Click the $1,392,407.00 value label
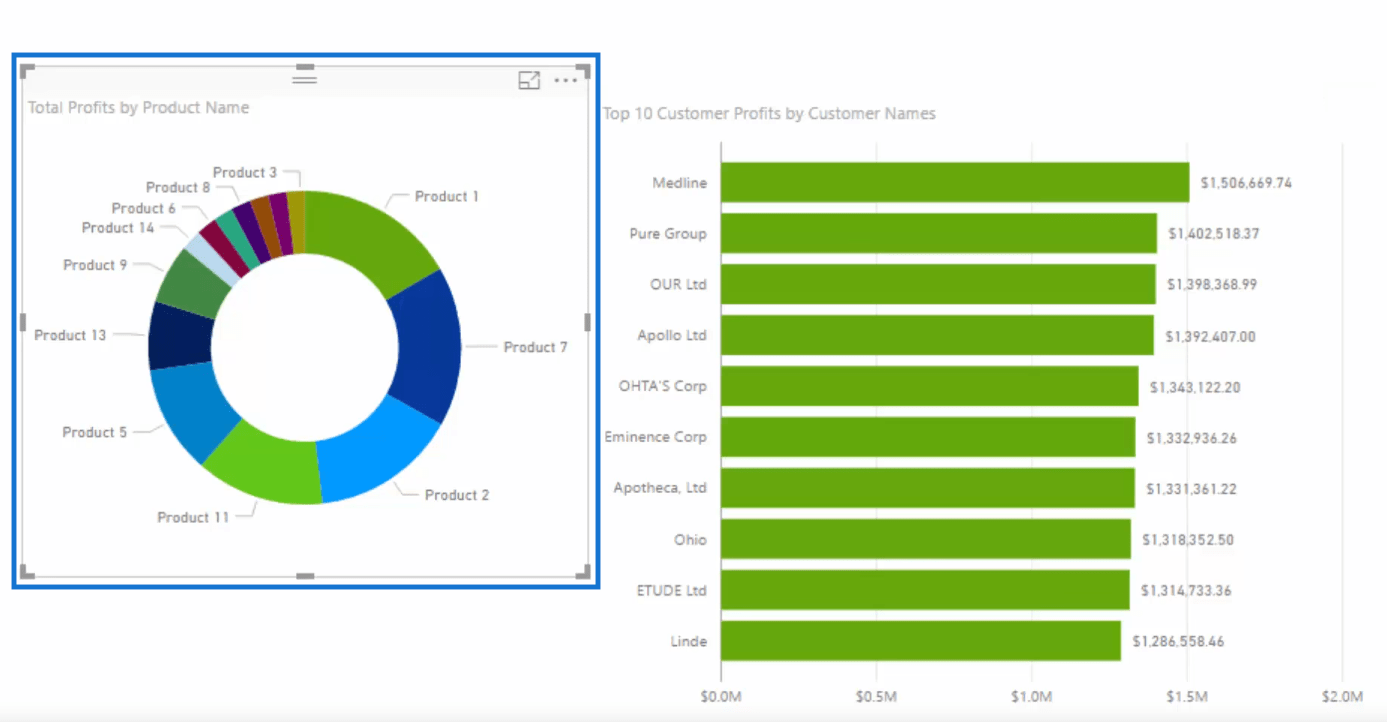The width and height of the screenshot is (1387, 722). coord(1210,336)
